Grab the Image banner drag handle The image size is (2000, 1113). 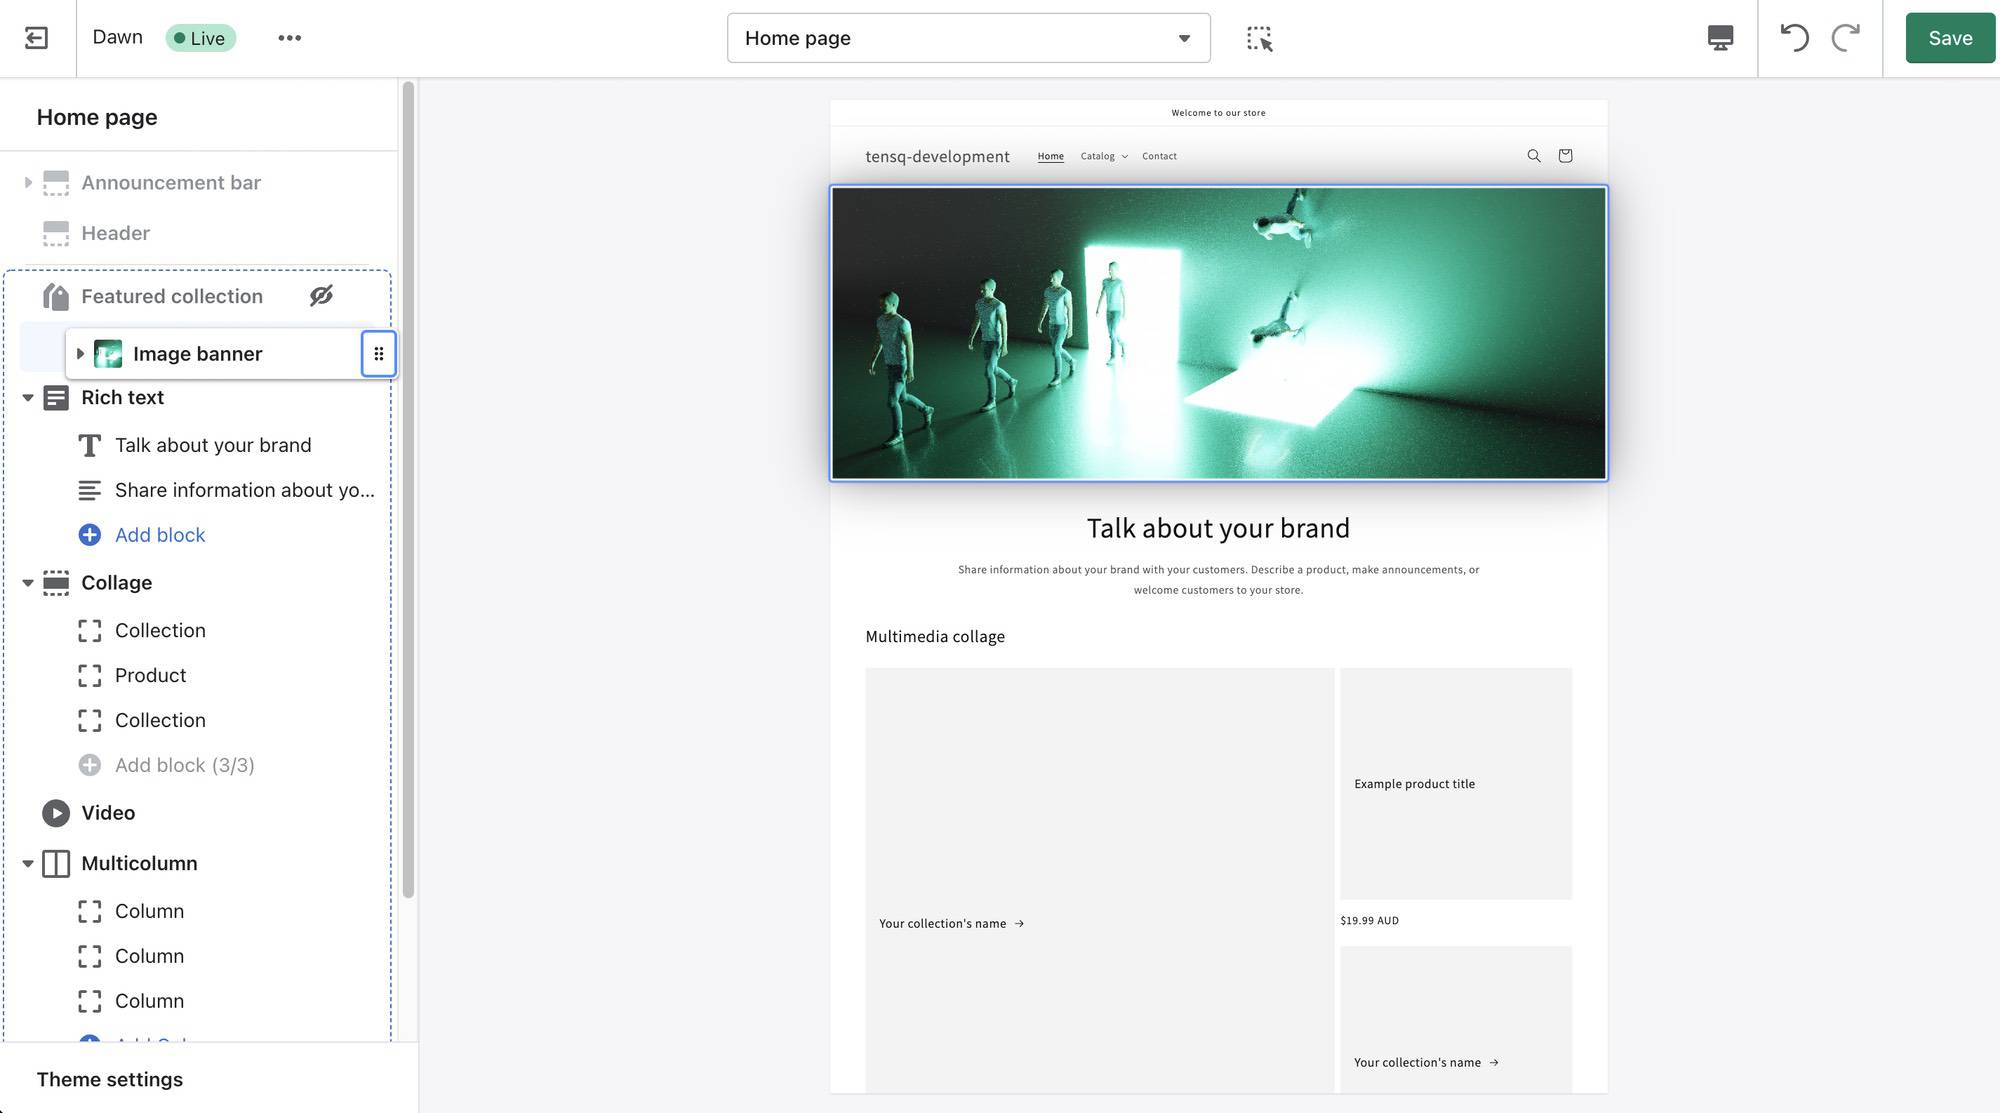pyautogui.click(x=378, y=354)
